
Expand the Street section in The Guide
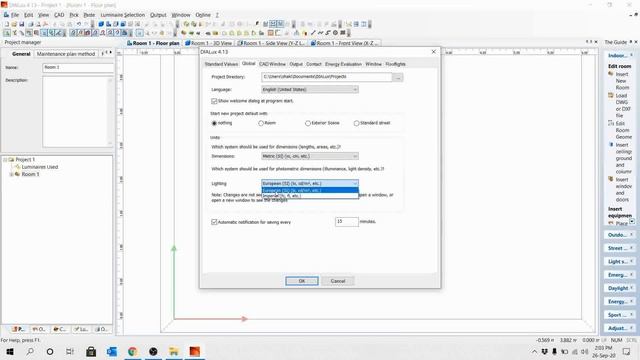619,248
